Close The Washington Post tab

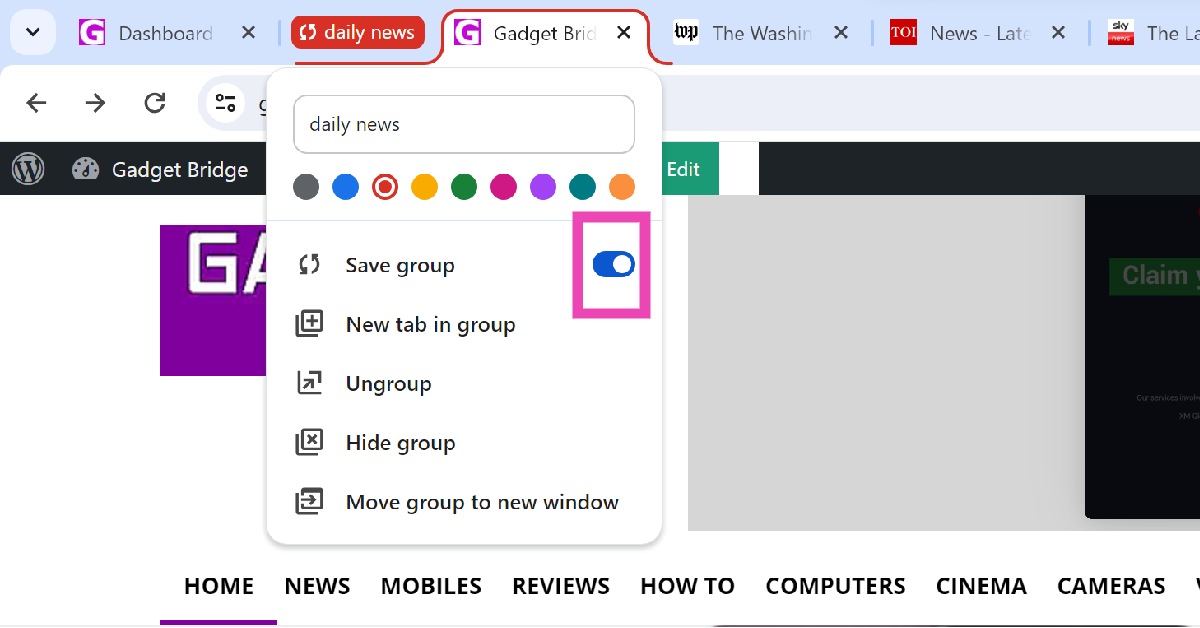841,33
